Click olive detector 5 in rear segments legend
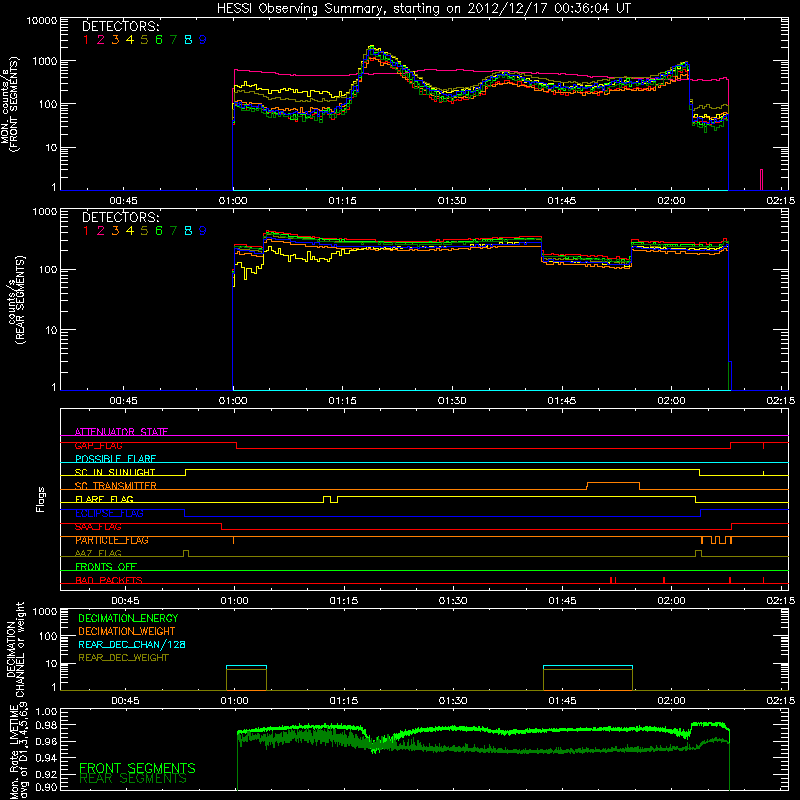 pyautogui.click(x=144, y=231)
